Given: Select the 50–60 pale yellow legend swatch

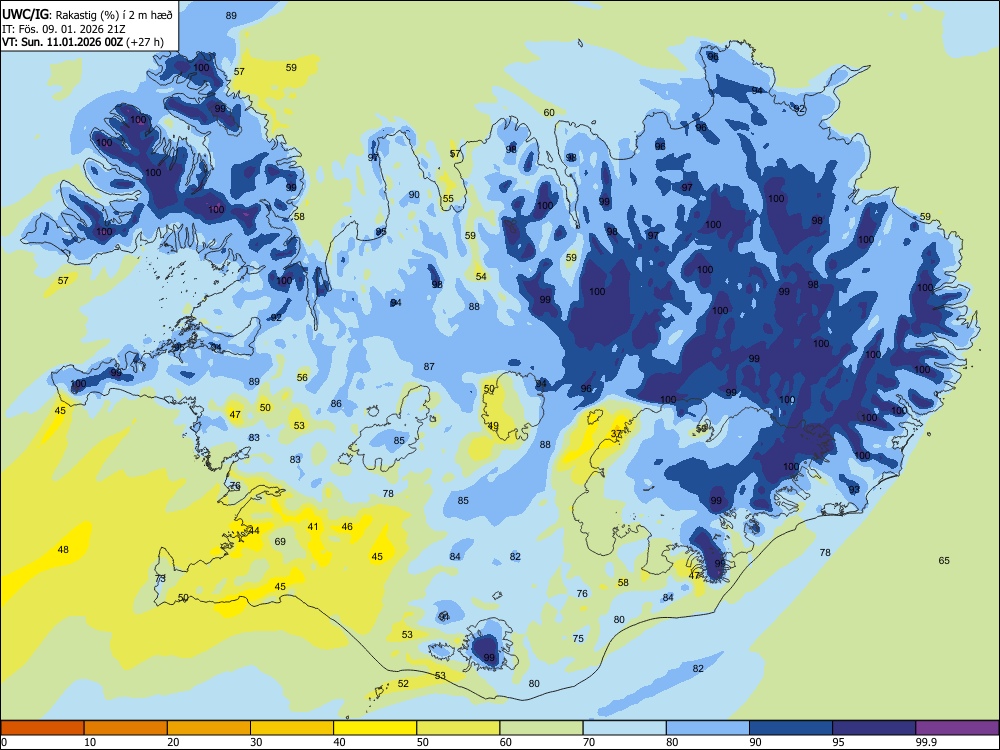Looking at the screenshot, I should 458,728.
